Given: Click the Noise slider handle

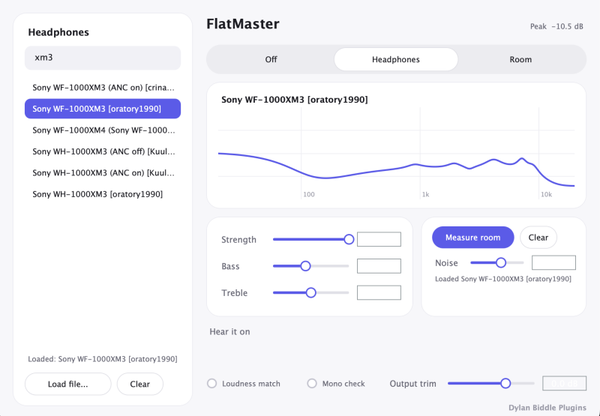Looking at the screenshot, I should click(501, 263).
